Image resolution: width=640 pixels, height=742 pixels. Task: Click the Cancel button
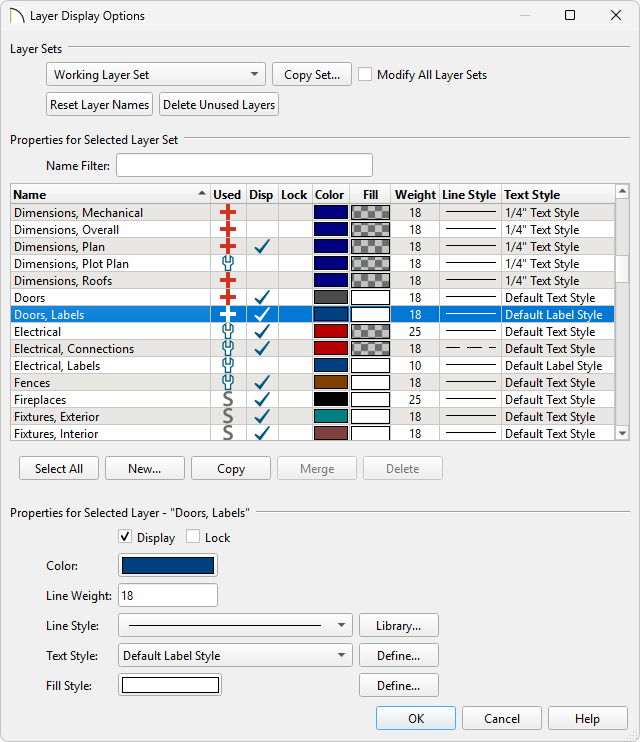pyautogui.click(x=502, y=718)
